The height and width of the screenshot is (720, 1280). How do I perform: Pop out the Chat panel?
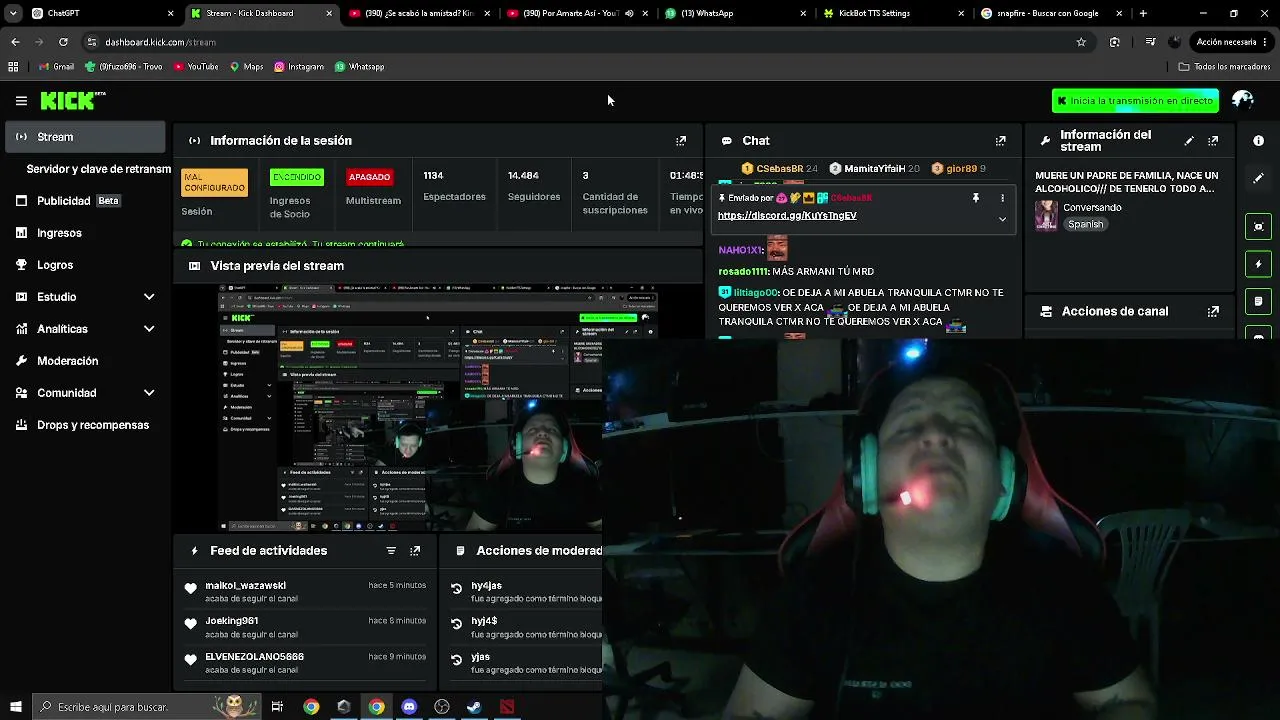pyautogui.click(x=1000, y=141)
